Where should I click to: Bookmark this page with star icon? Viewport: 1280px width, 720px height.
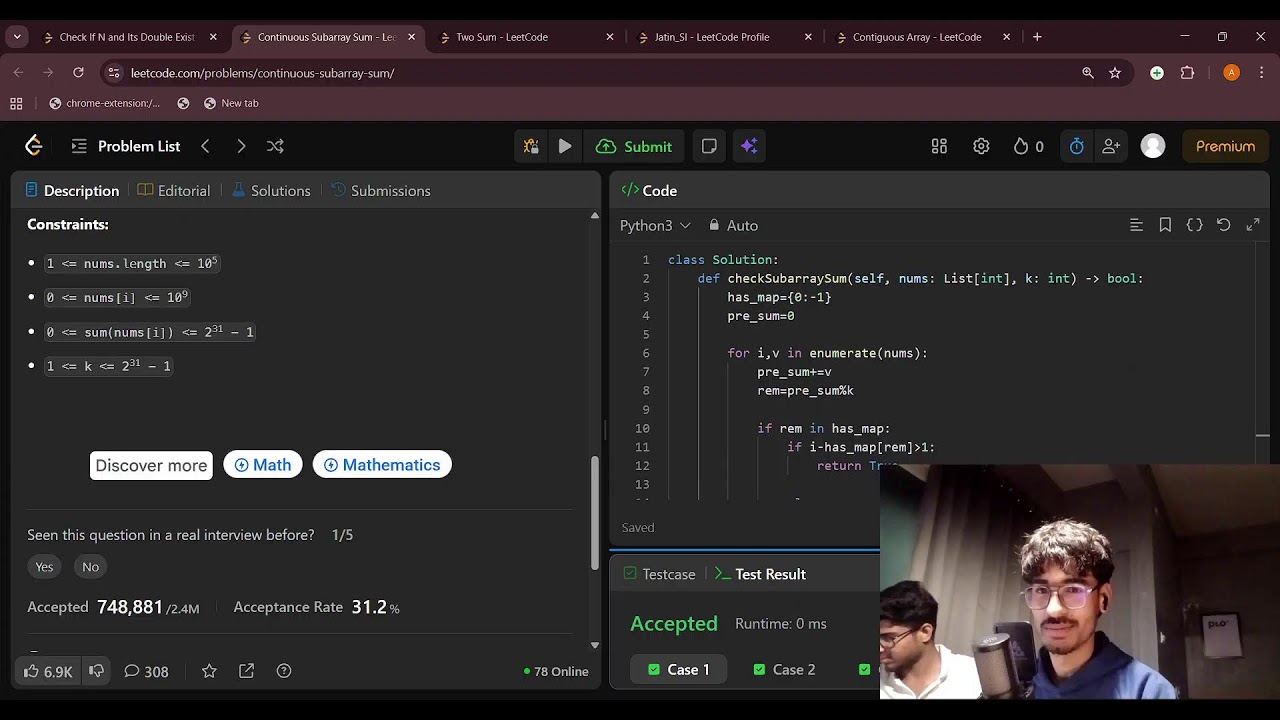[1115, 73]
